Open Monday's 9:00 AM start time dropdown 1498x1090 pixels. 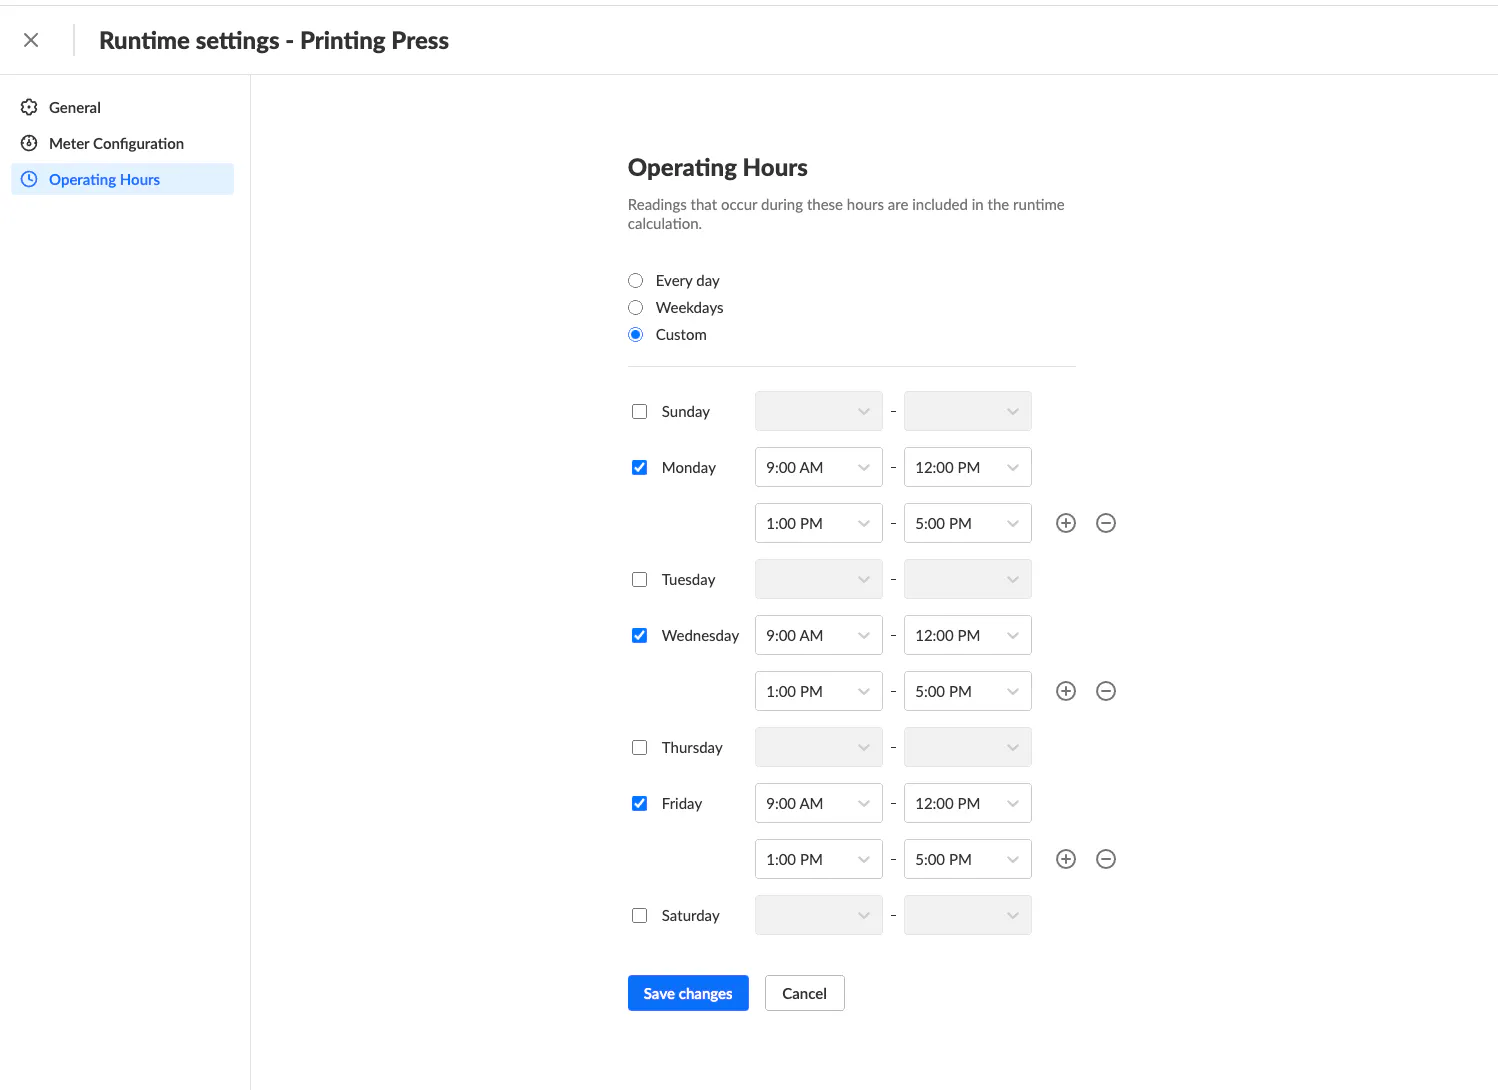(818, 467)
